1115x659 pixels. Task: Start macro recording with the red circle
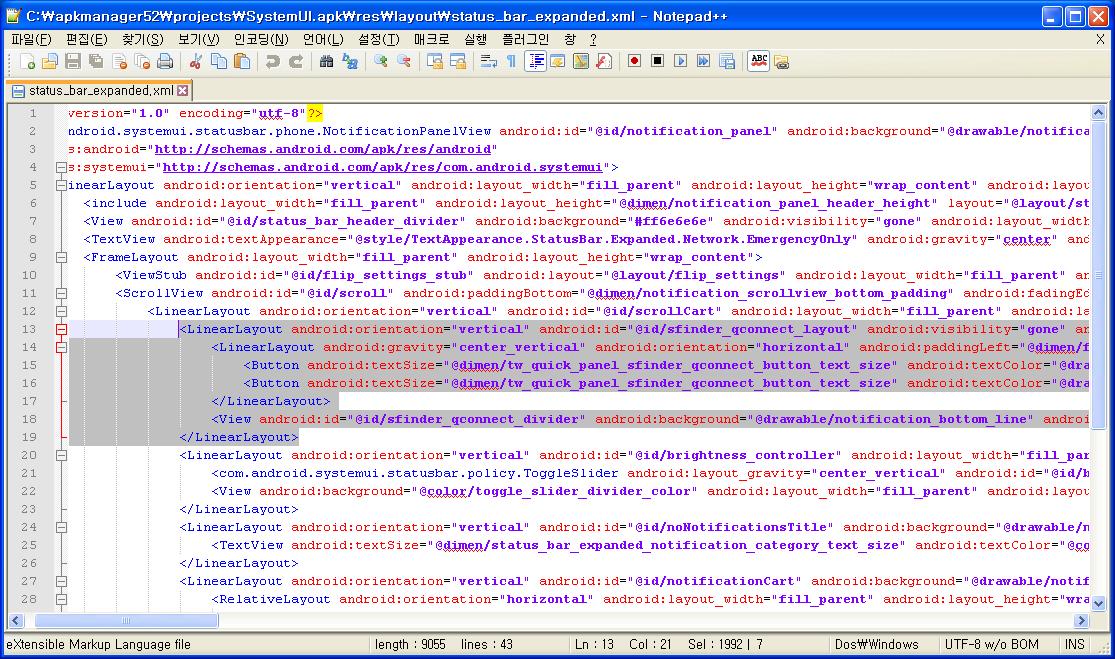pyautogui.click(x=634, y=61)
